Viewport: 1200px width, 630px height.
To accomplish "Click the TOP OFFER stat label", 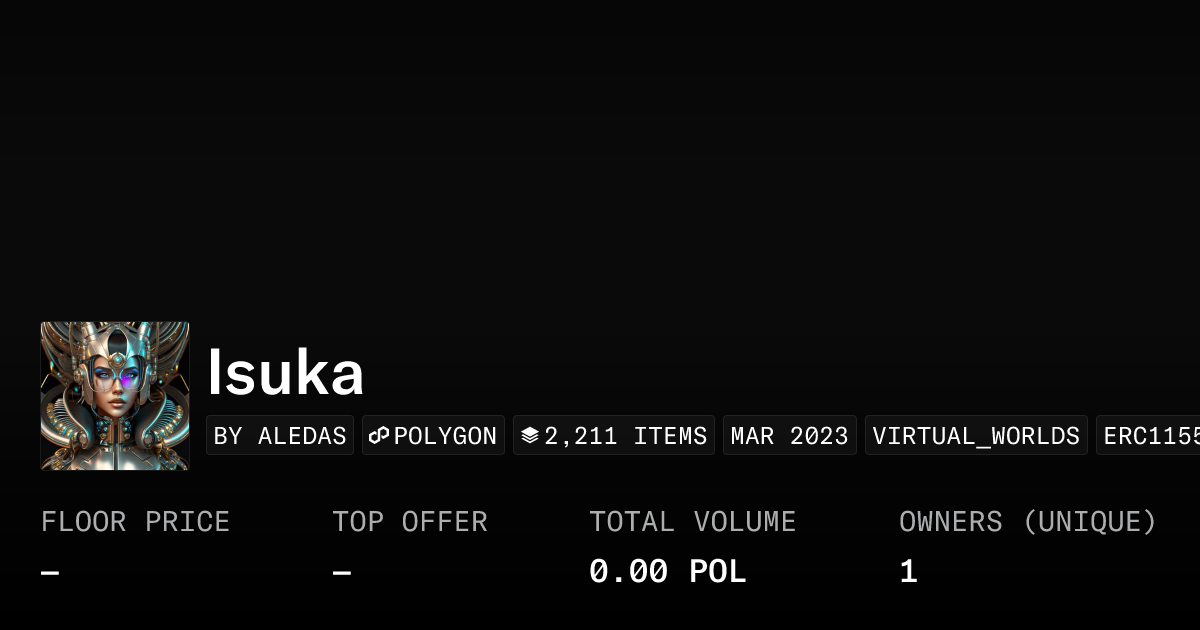I will point(410,521).
